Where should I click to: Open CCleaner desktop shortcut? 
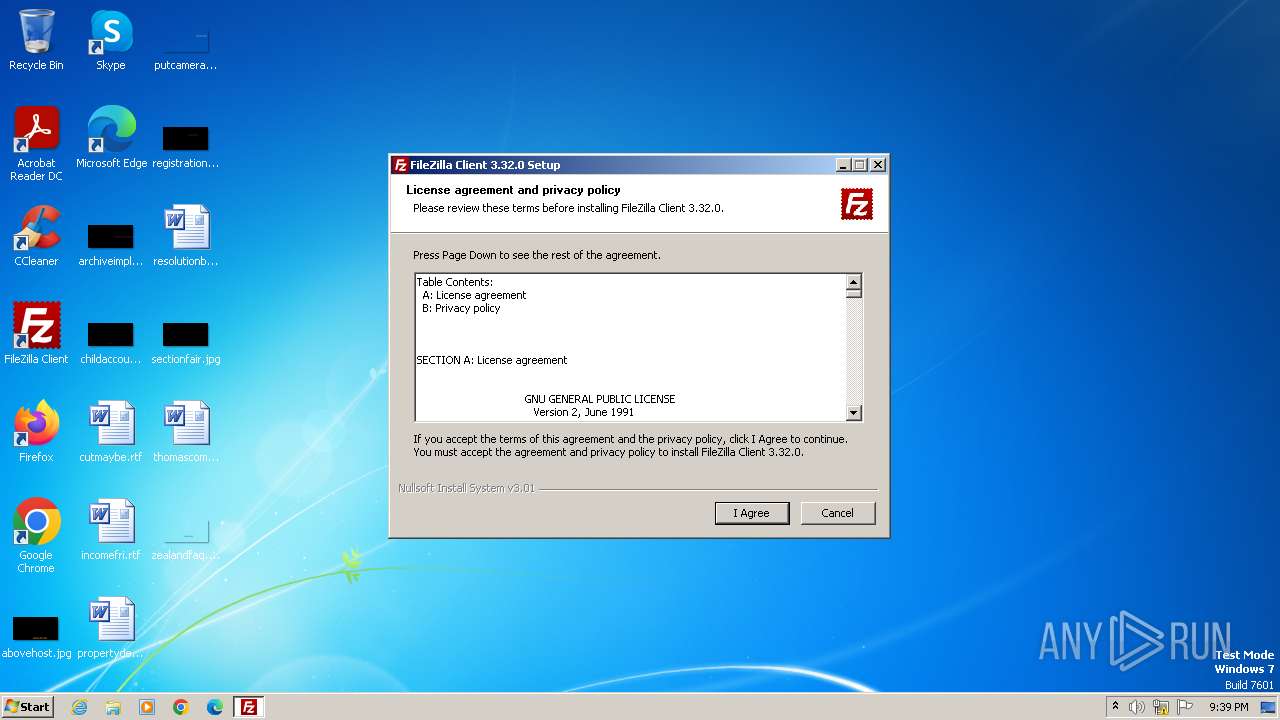pyautogui.click(x=36, y=236)
